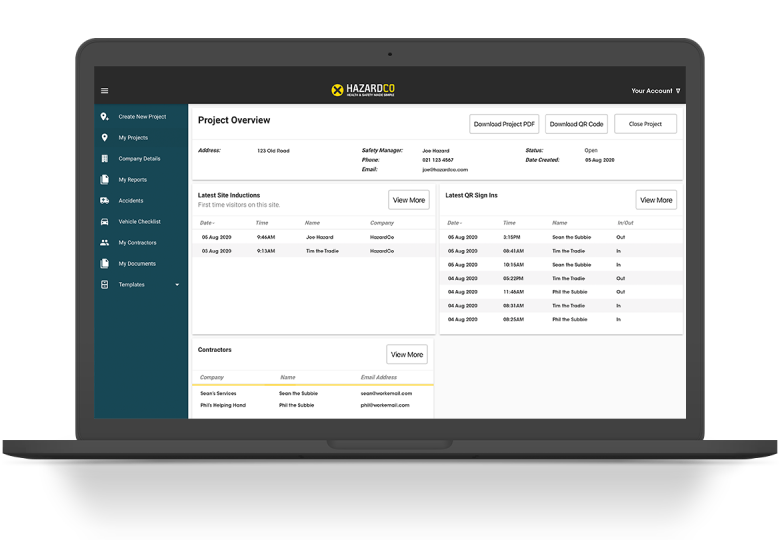Image resolution: width=780 pixels, height=540 pixels.
Task: Click Download Project PDF button
Action: 505,124
